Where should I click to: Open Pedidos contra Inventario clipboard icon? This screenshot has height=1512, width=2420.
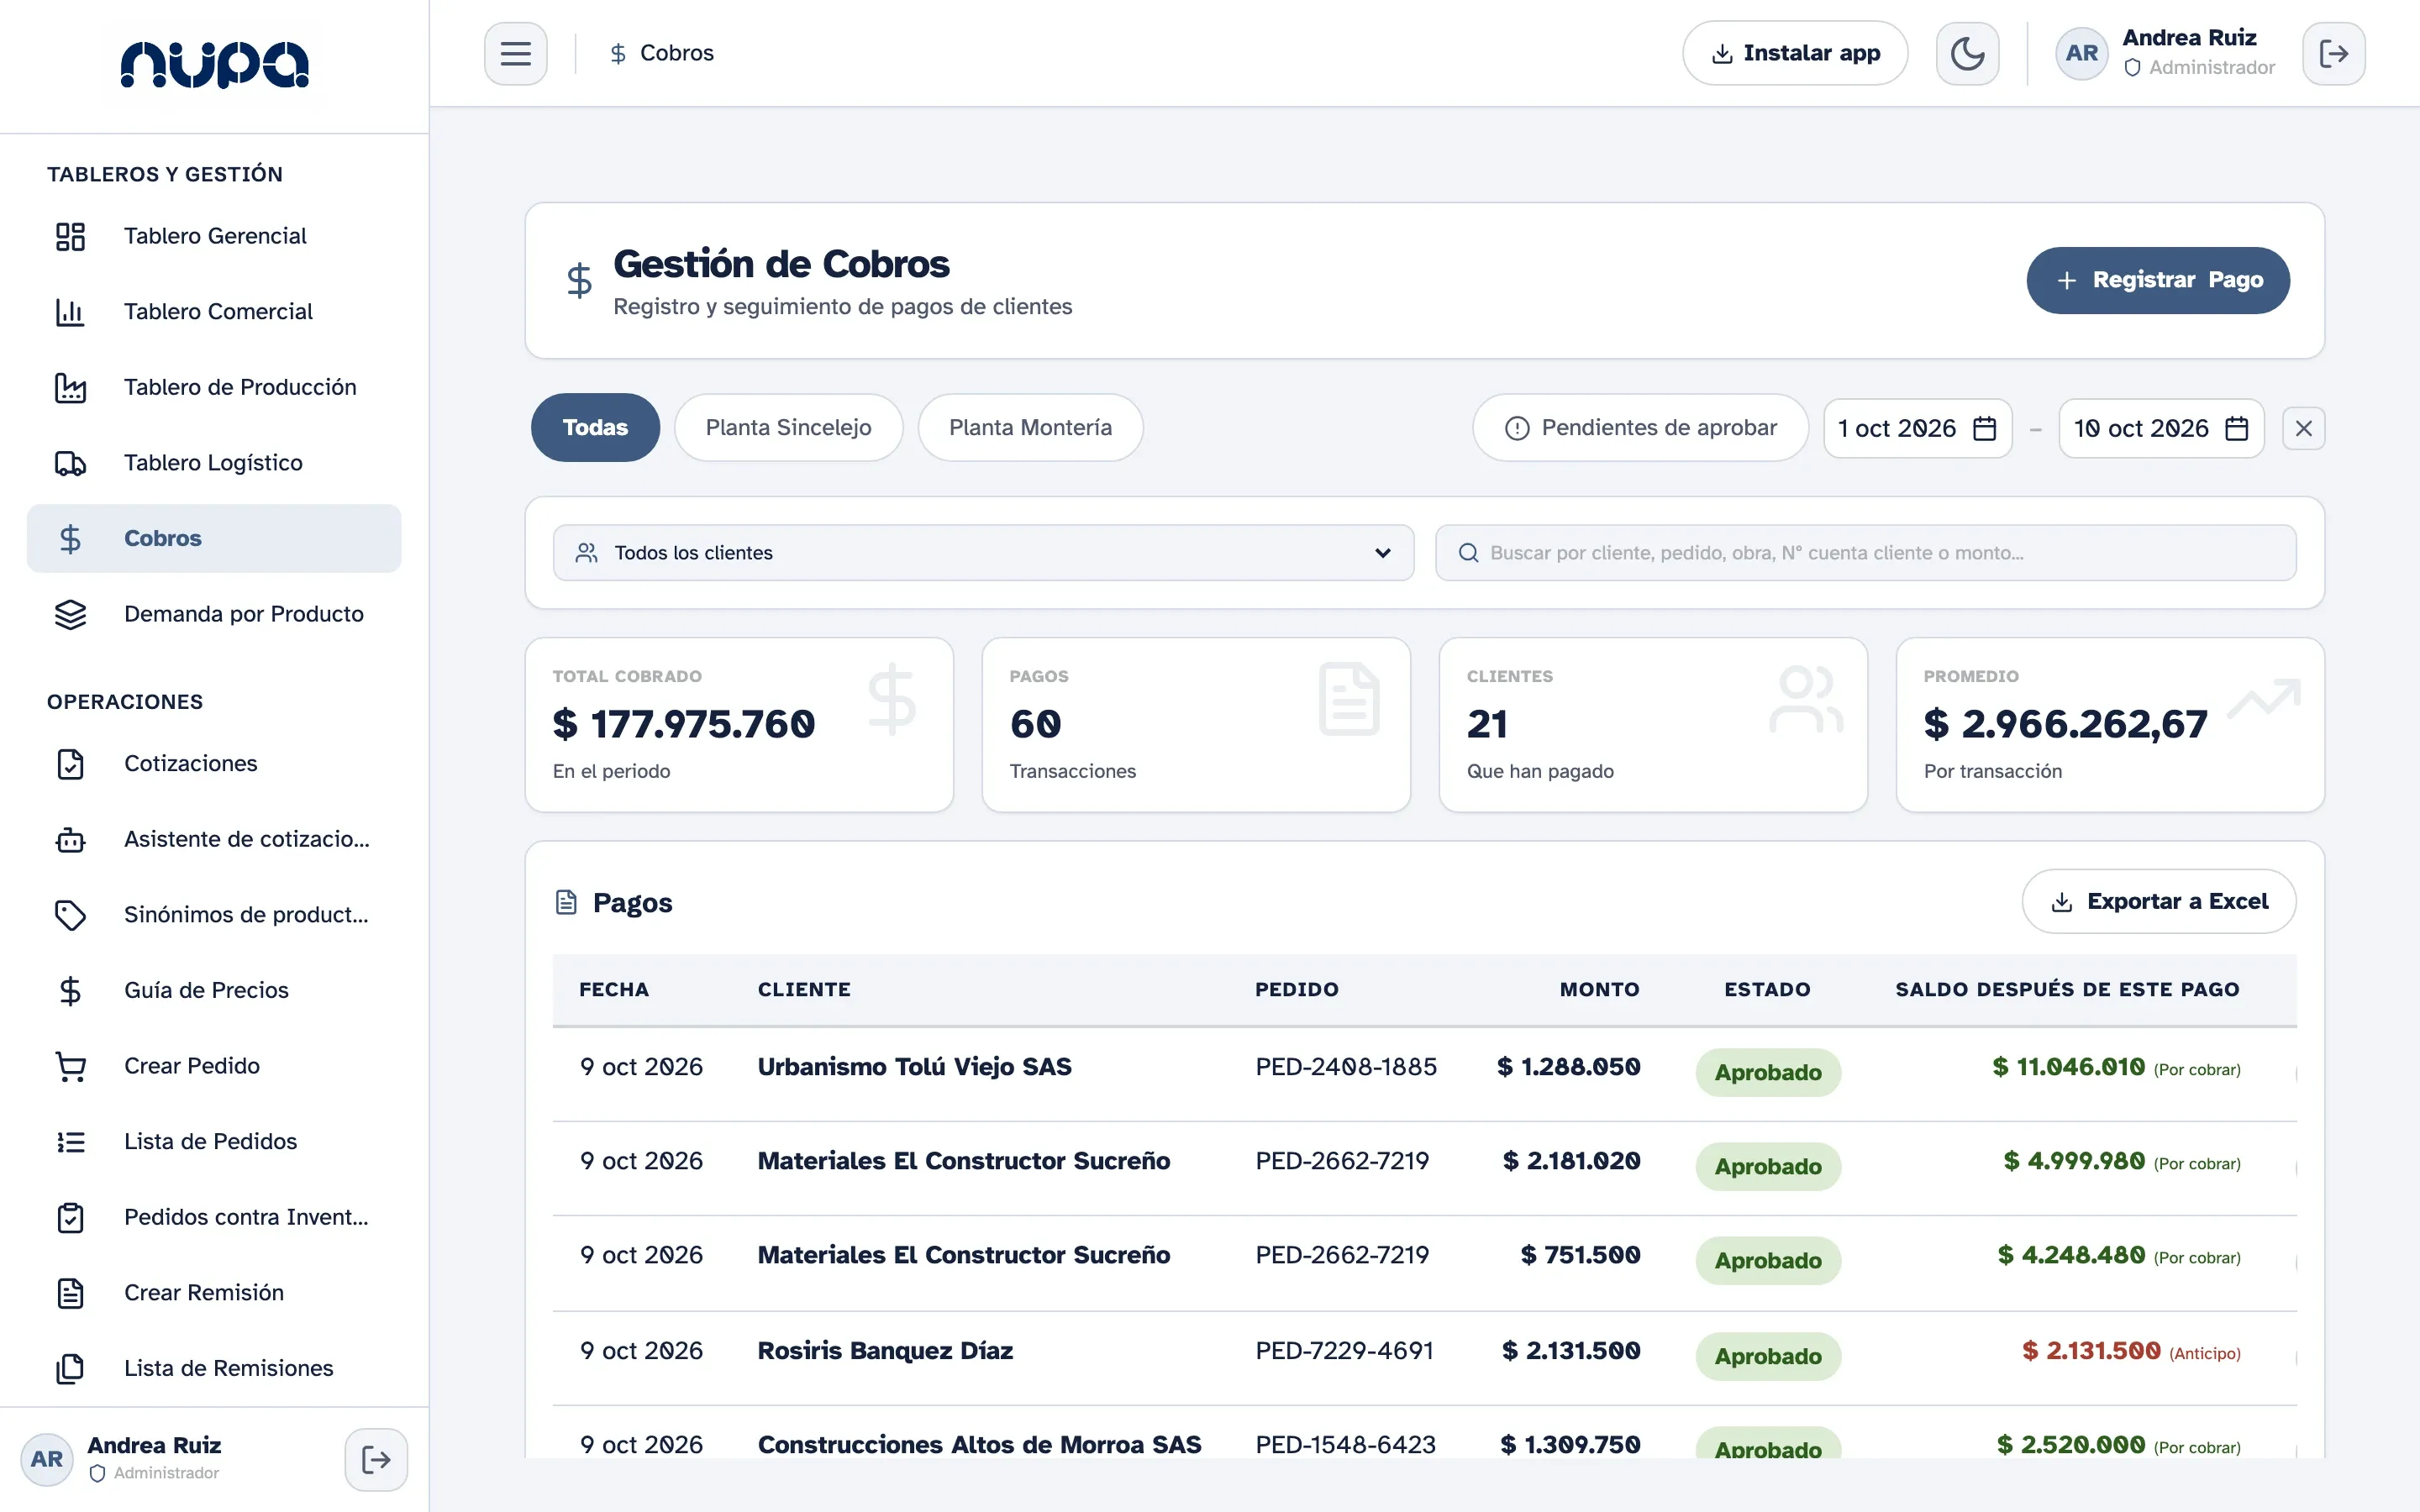pos(70,1217)
